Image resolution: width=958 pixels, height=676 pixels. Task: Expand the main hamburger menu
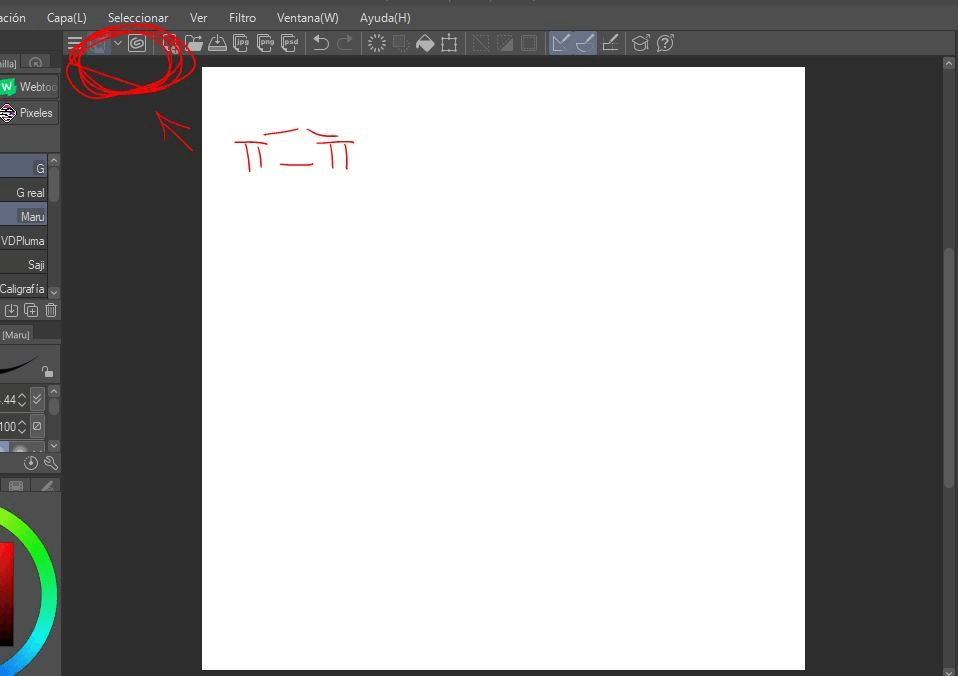click(x=74, y=43)
